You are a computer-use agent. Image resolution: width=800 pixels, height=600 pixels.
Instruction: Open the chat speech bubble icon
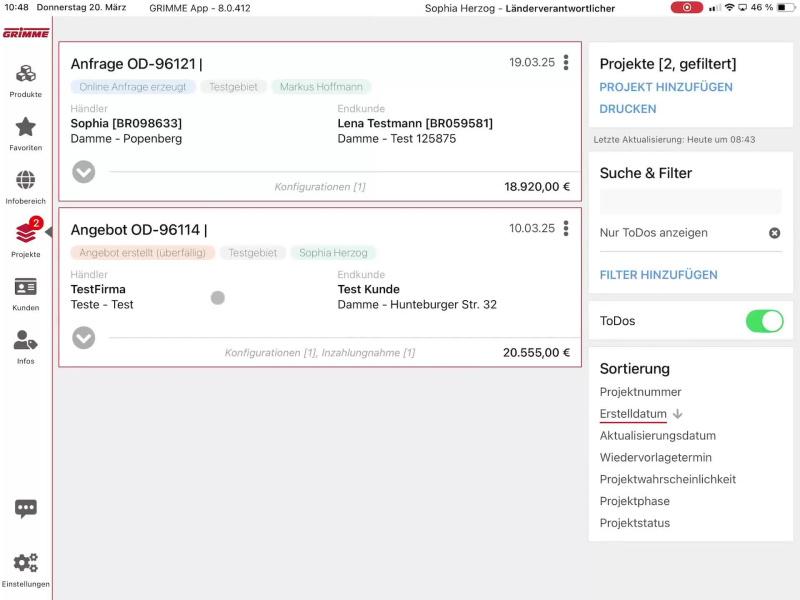point(26,508)
